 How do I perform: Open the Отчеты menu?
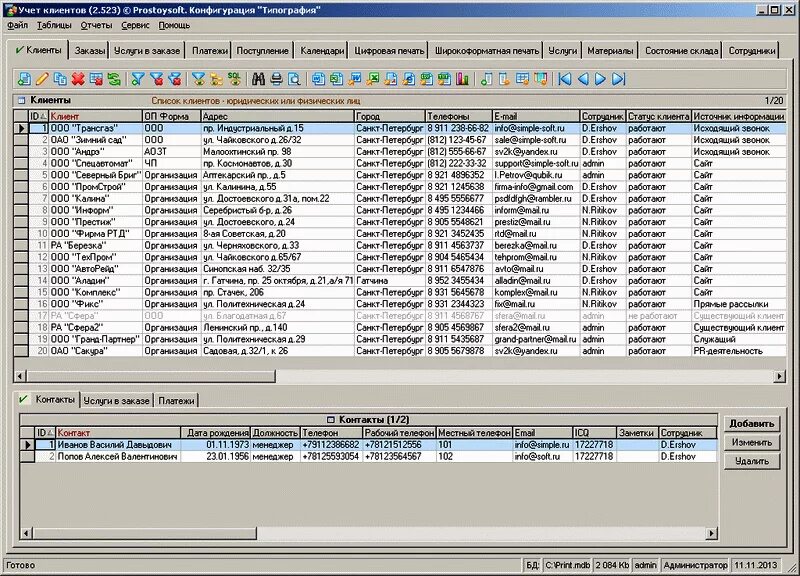tap(96, 25)
